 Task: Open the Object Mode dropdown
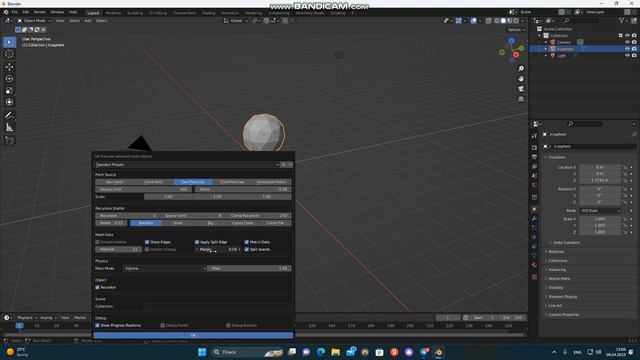click(34, 20)
